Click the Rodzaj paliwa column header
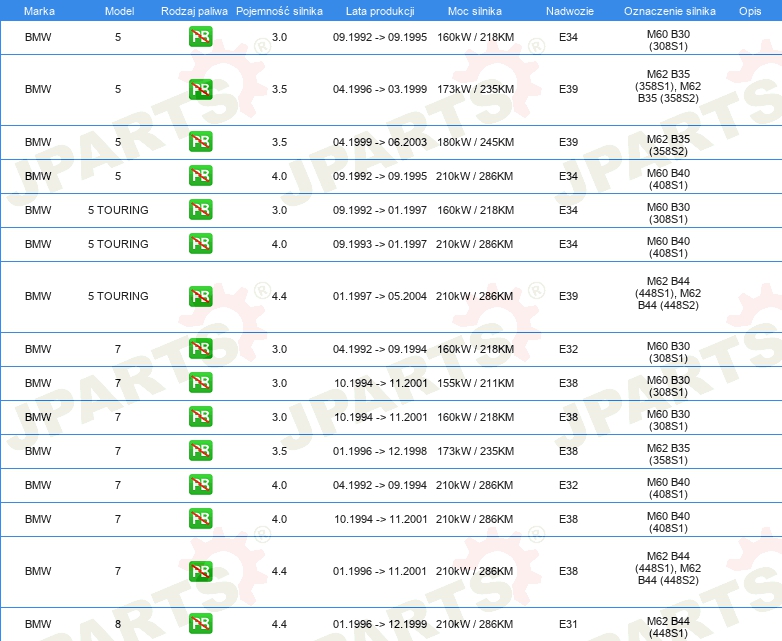Image resolution: width=782 pixels, height=641 pixels. (194, 10)
